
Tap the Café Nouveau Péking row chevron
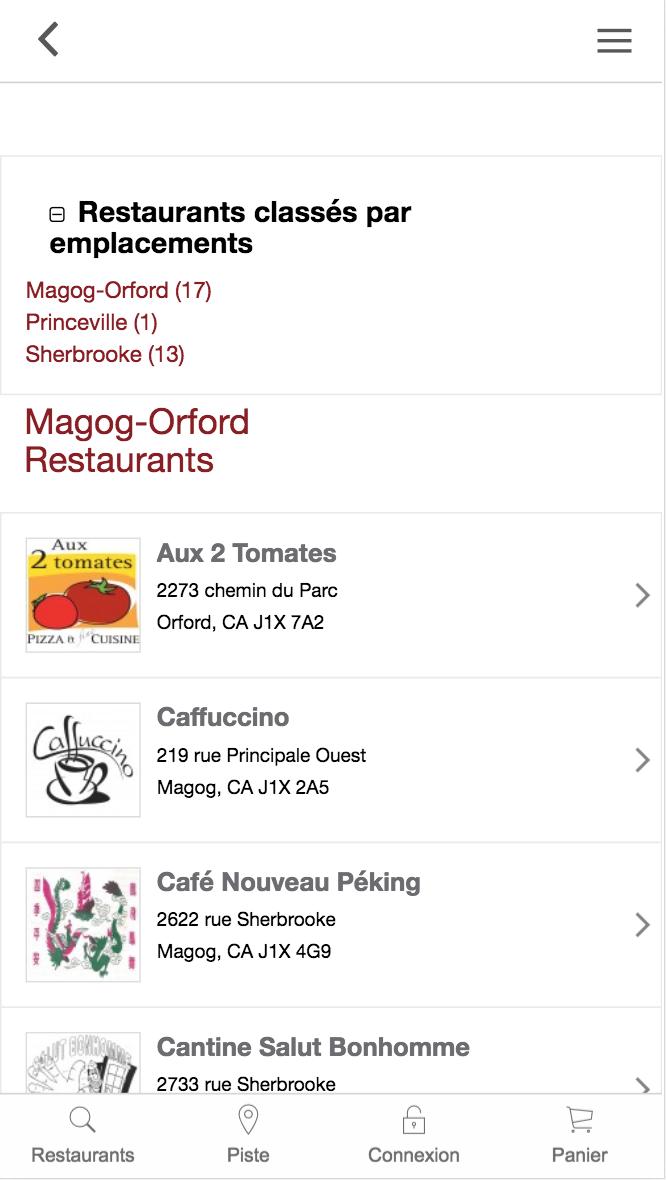(642, 925)
